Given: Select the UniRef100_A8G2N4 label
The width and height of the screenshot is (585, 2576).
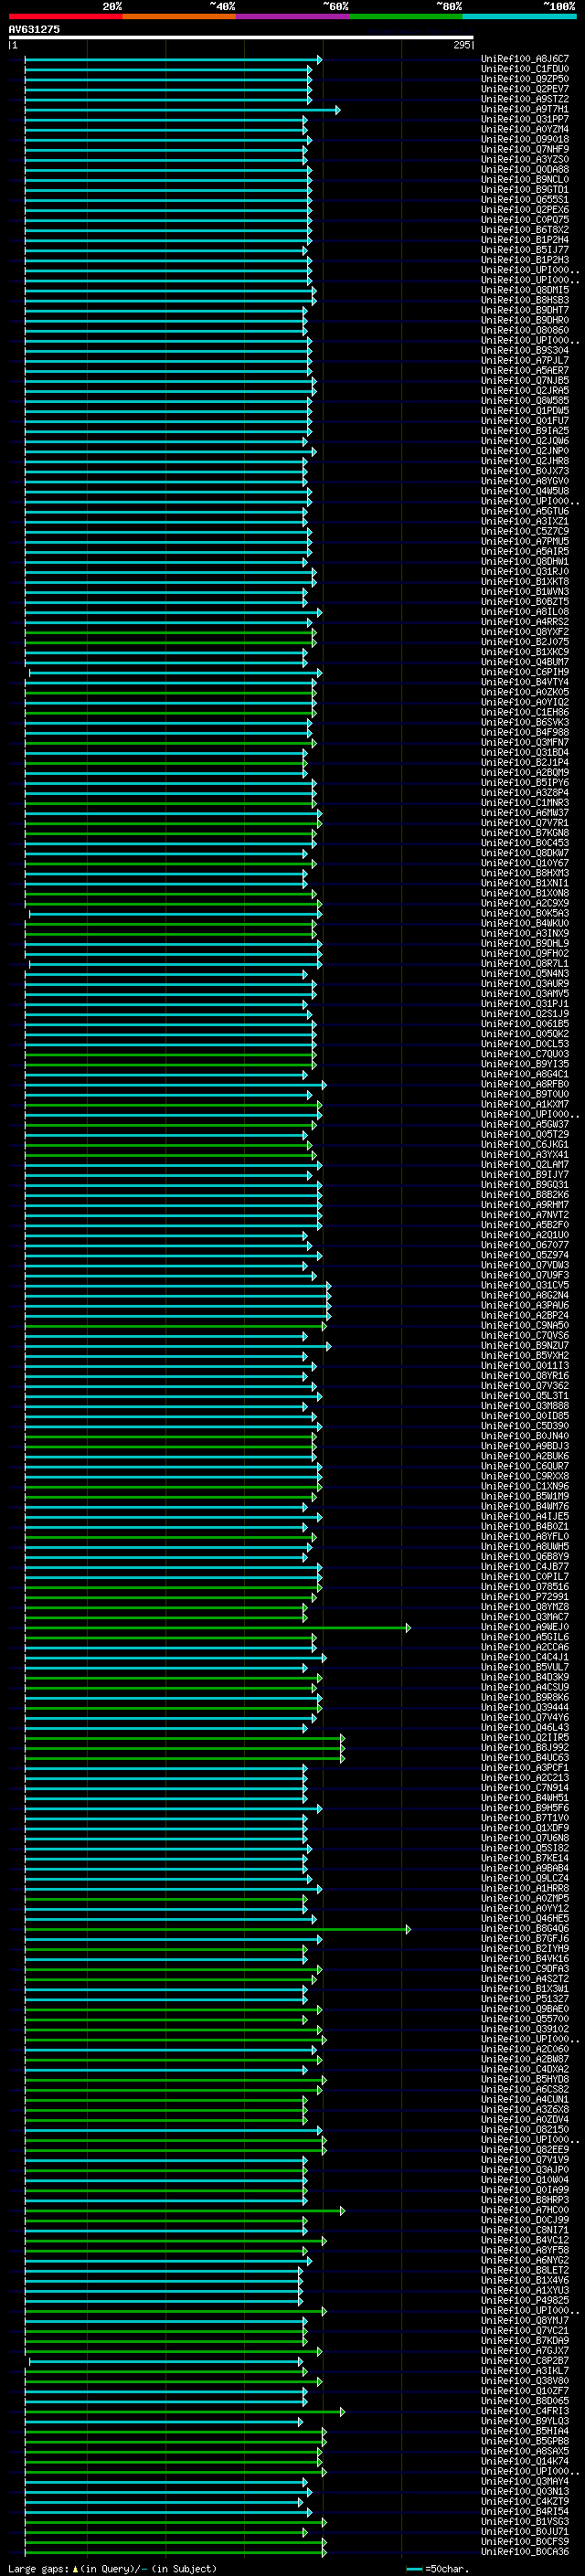Looking at the screenshot, I should pyautogui.click(x=525, y=1296).
